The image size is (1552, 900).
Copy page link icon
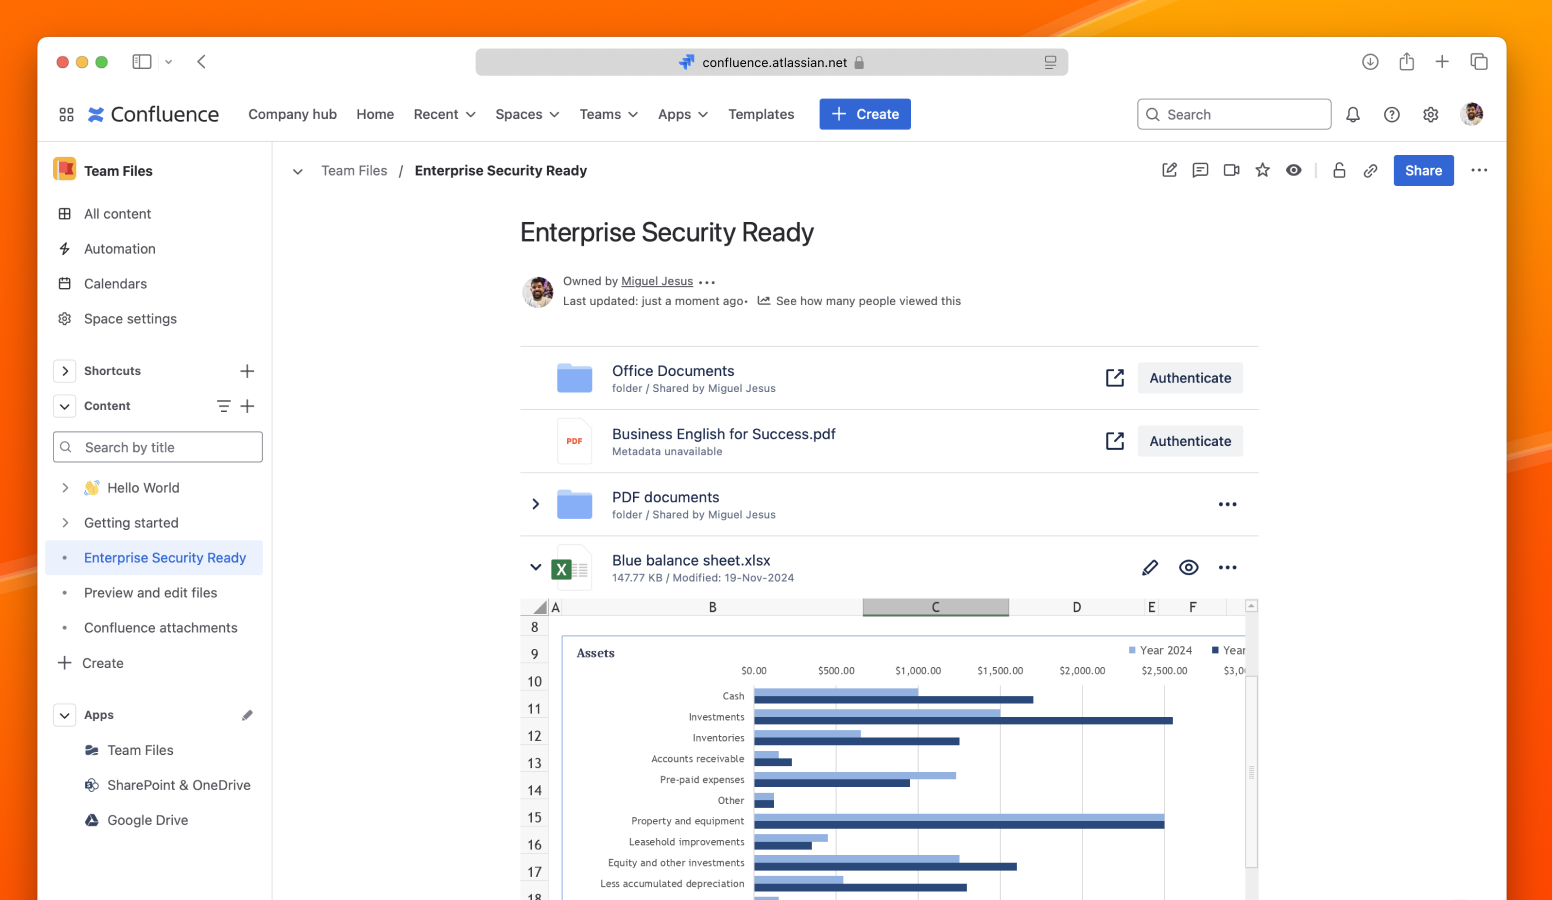pyautogui.click(x=1371, y=170)
